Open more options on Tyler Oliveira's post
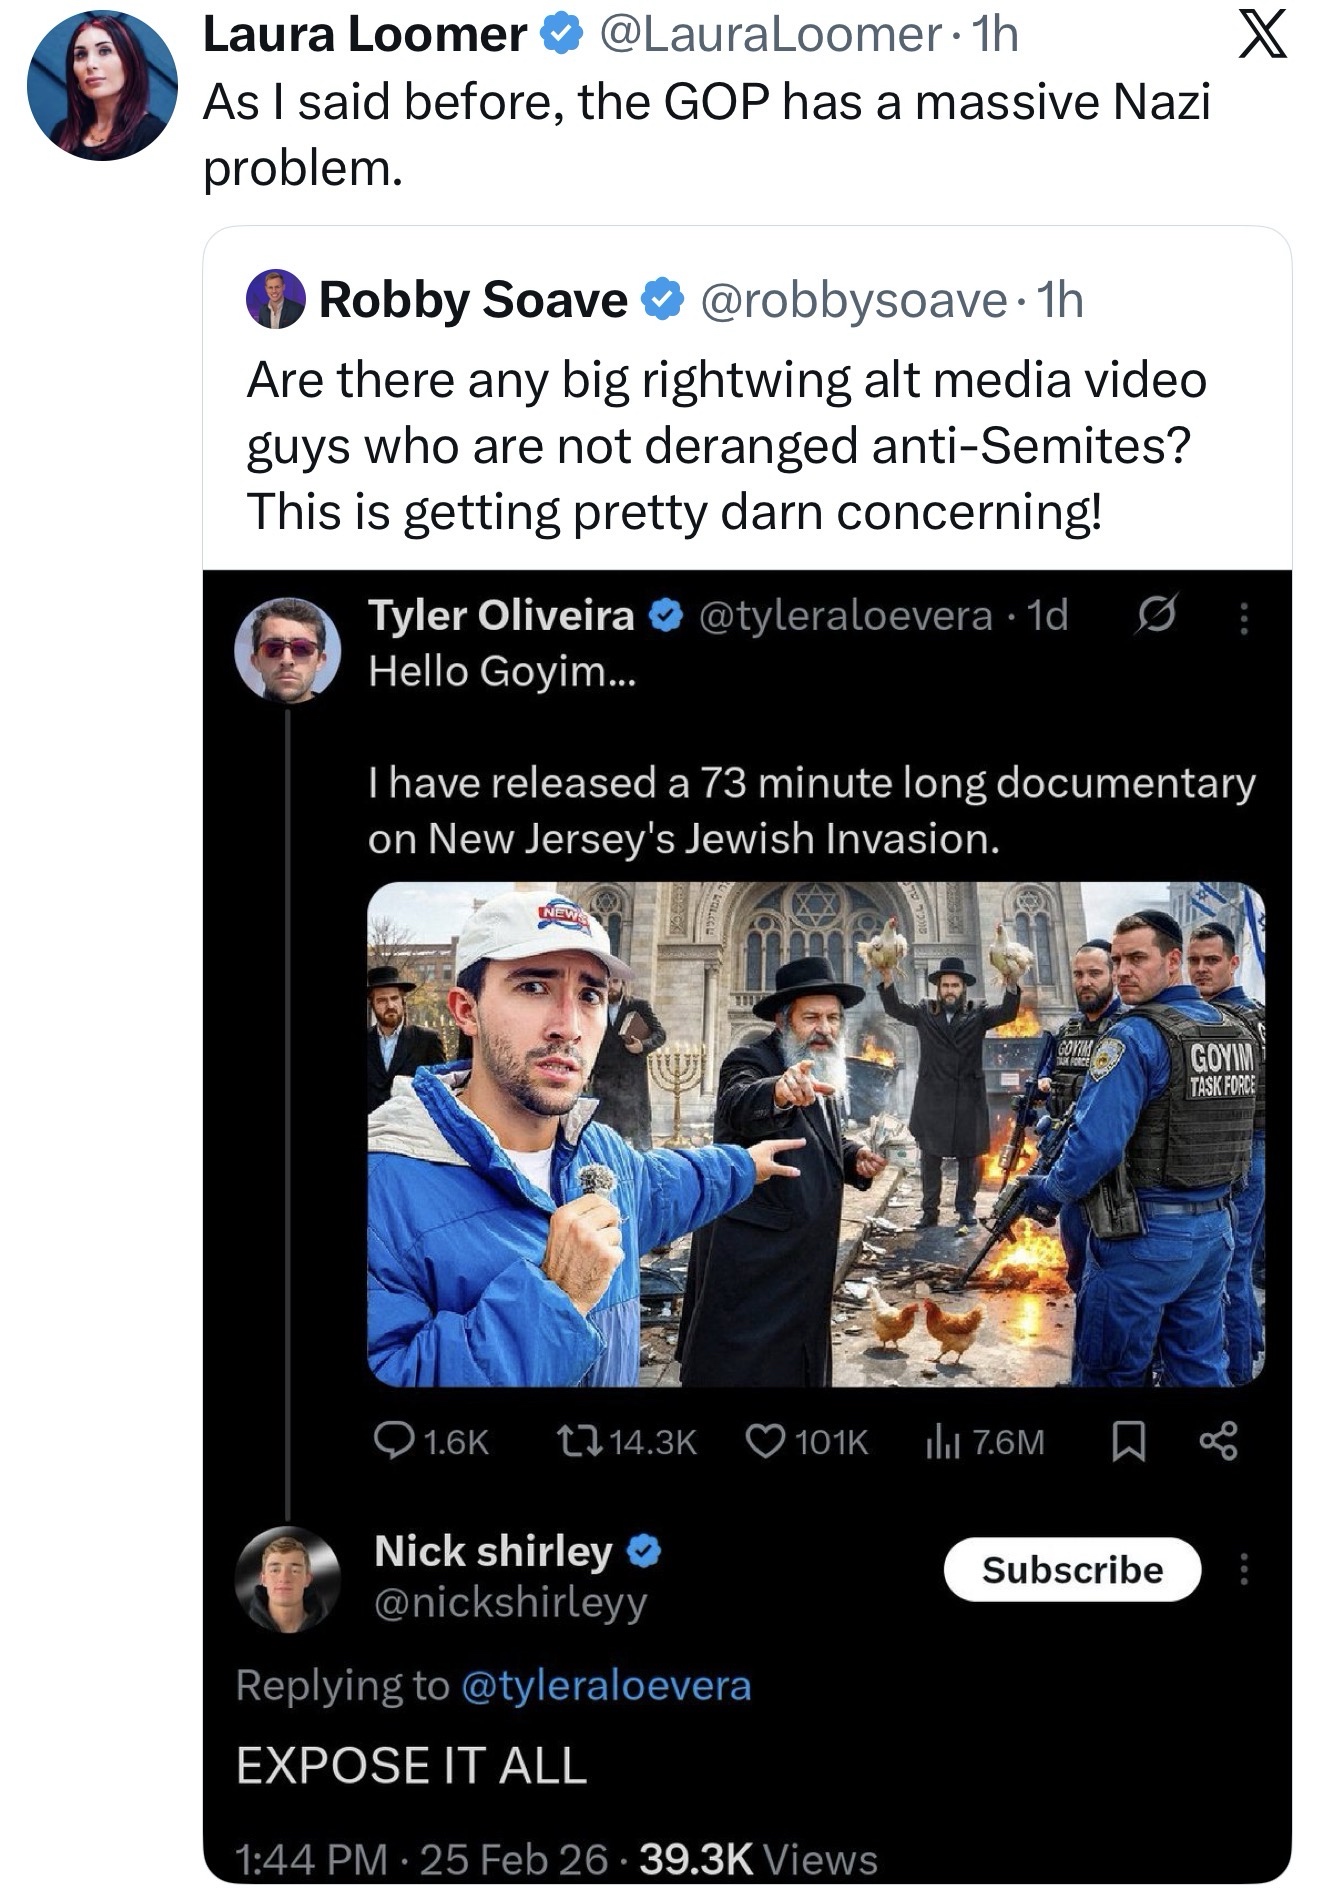1320x1896 pixels. 1244,619
